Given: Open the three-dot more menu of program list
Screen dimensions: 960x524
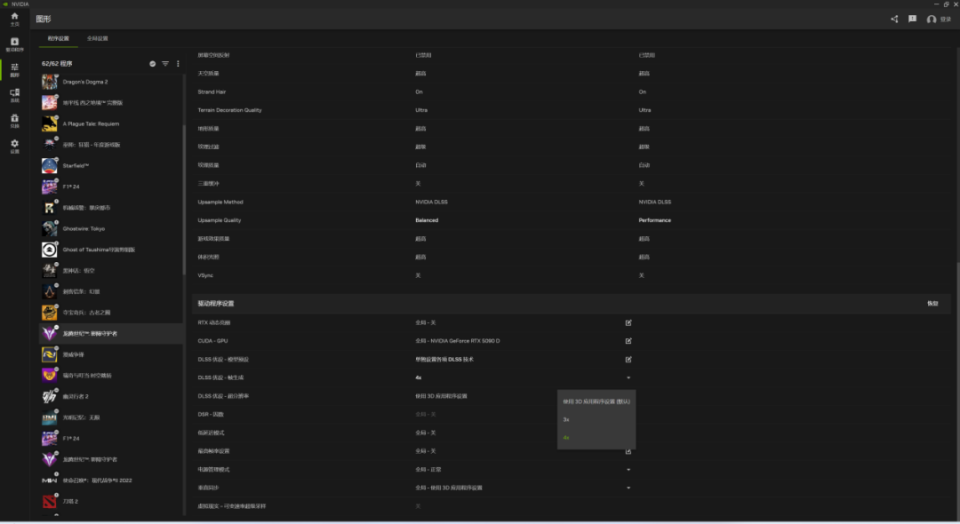Looking at the screenshot, I should point(178,64).
